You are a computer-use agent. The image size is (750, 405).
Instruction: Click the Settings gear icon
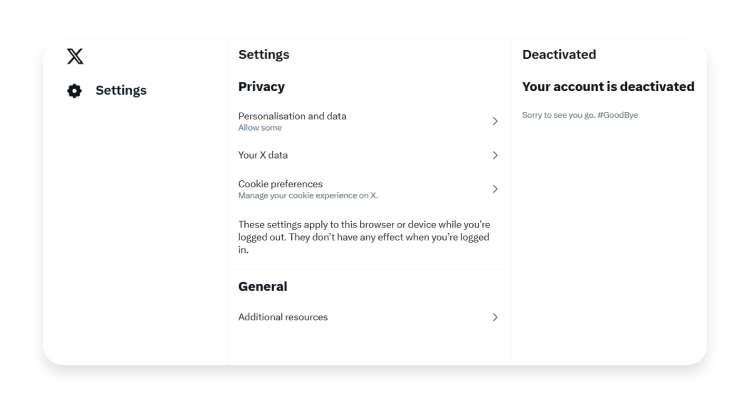[74, 91]
